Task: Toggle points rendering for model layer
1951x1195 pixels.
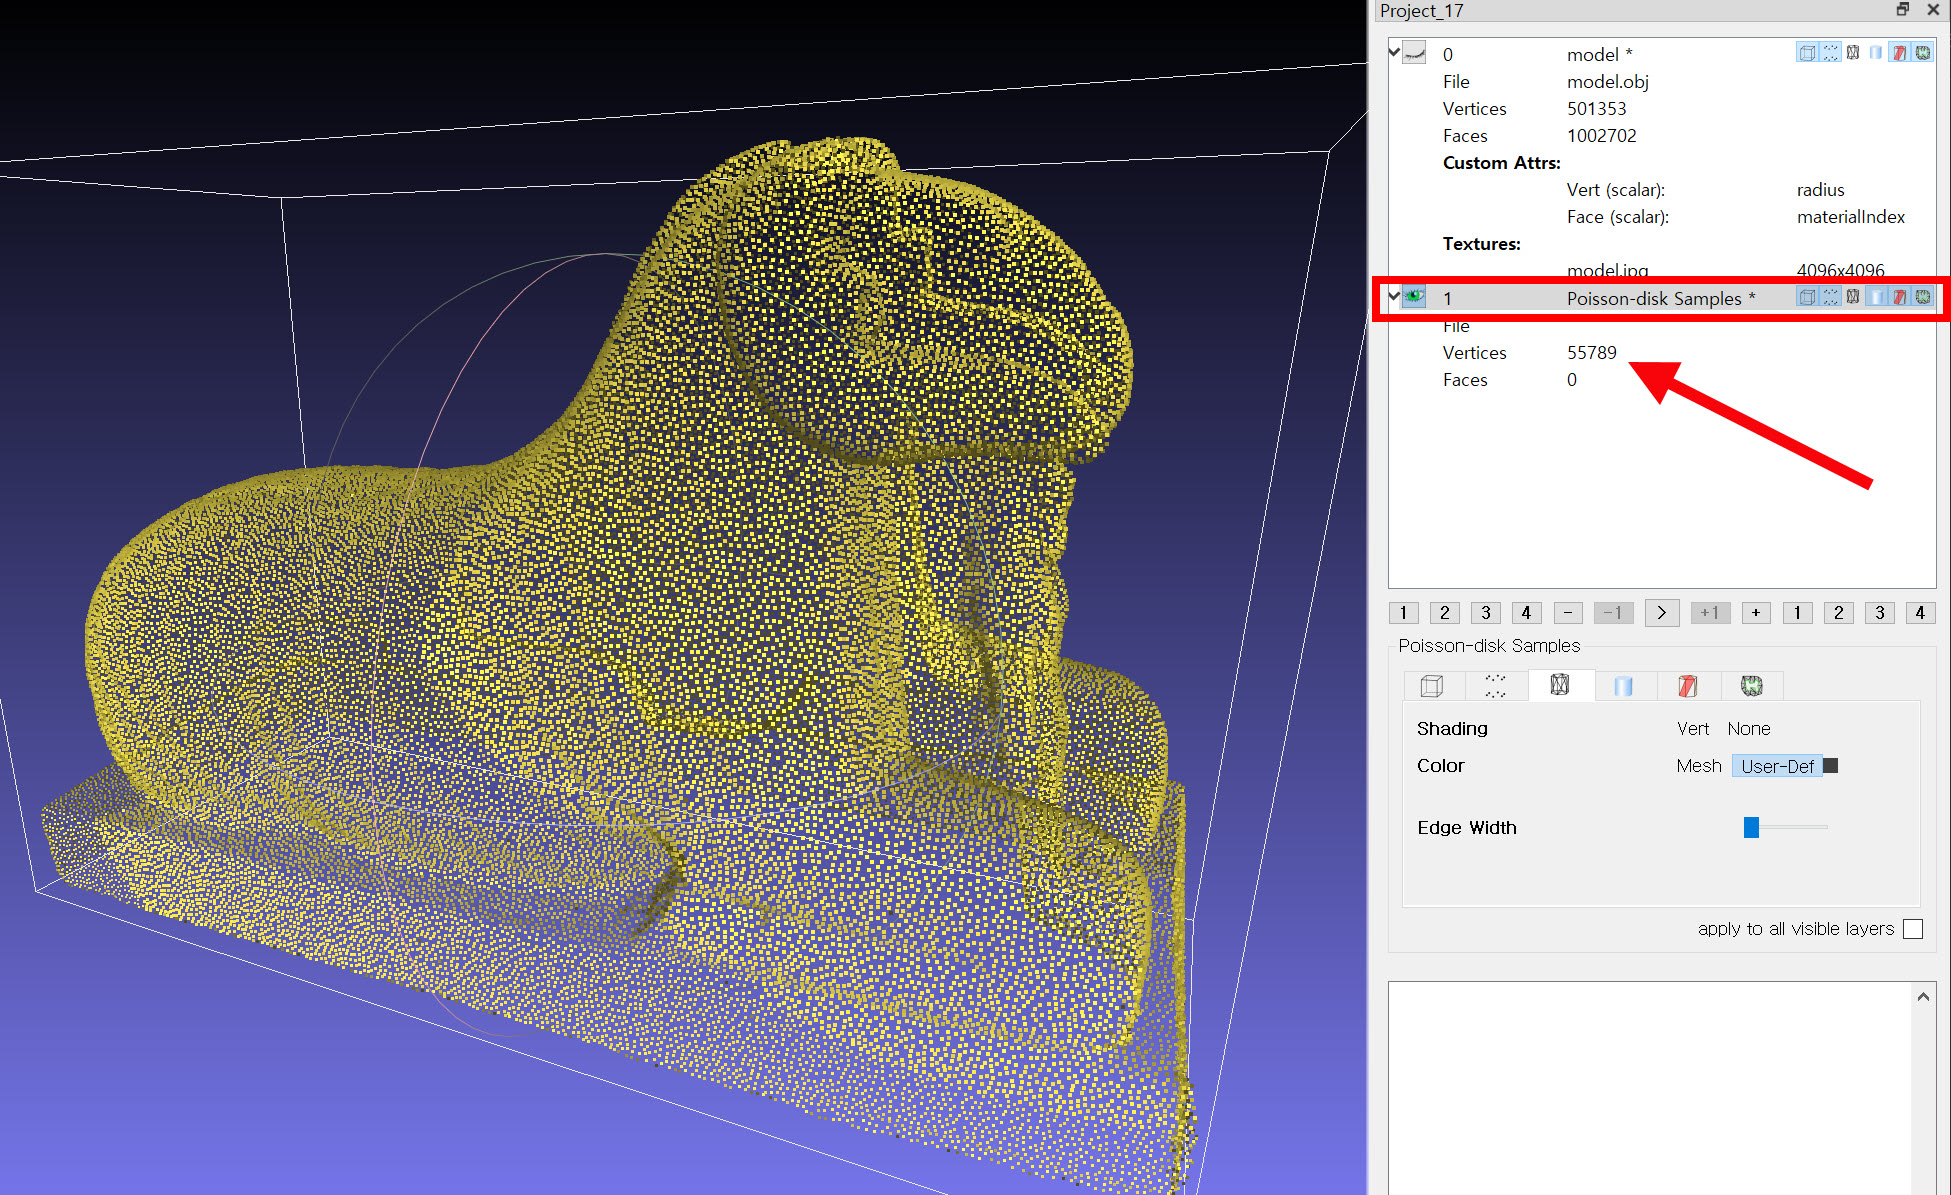Action: click(x=1830, y=53)
